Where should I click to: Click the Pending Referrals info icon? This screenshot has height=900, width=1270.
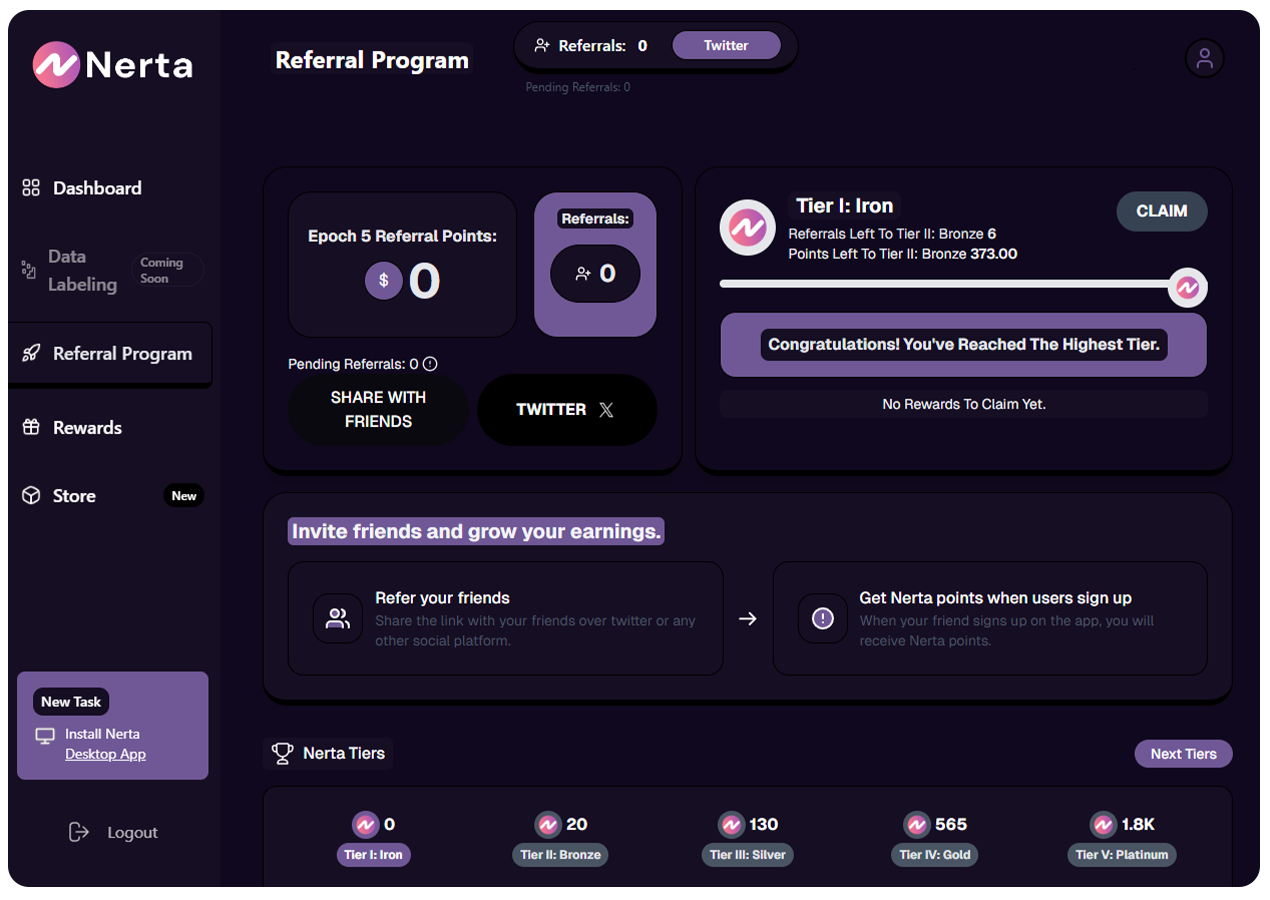coord(430,364)
